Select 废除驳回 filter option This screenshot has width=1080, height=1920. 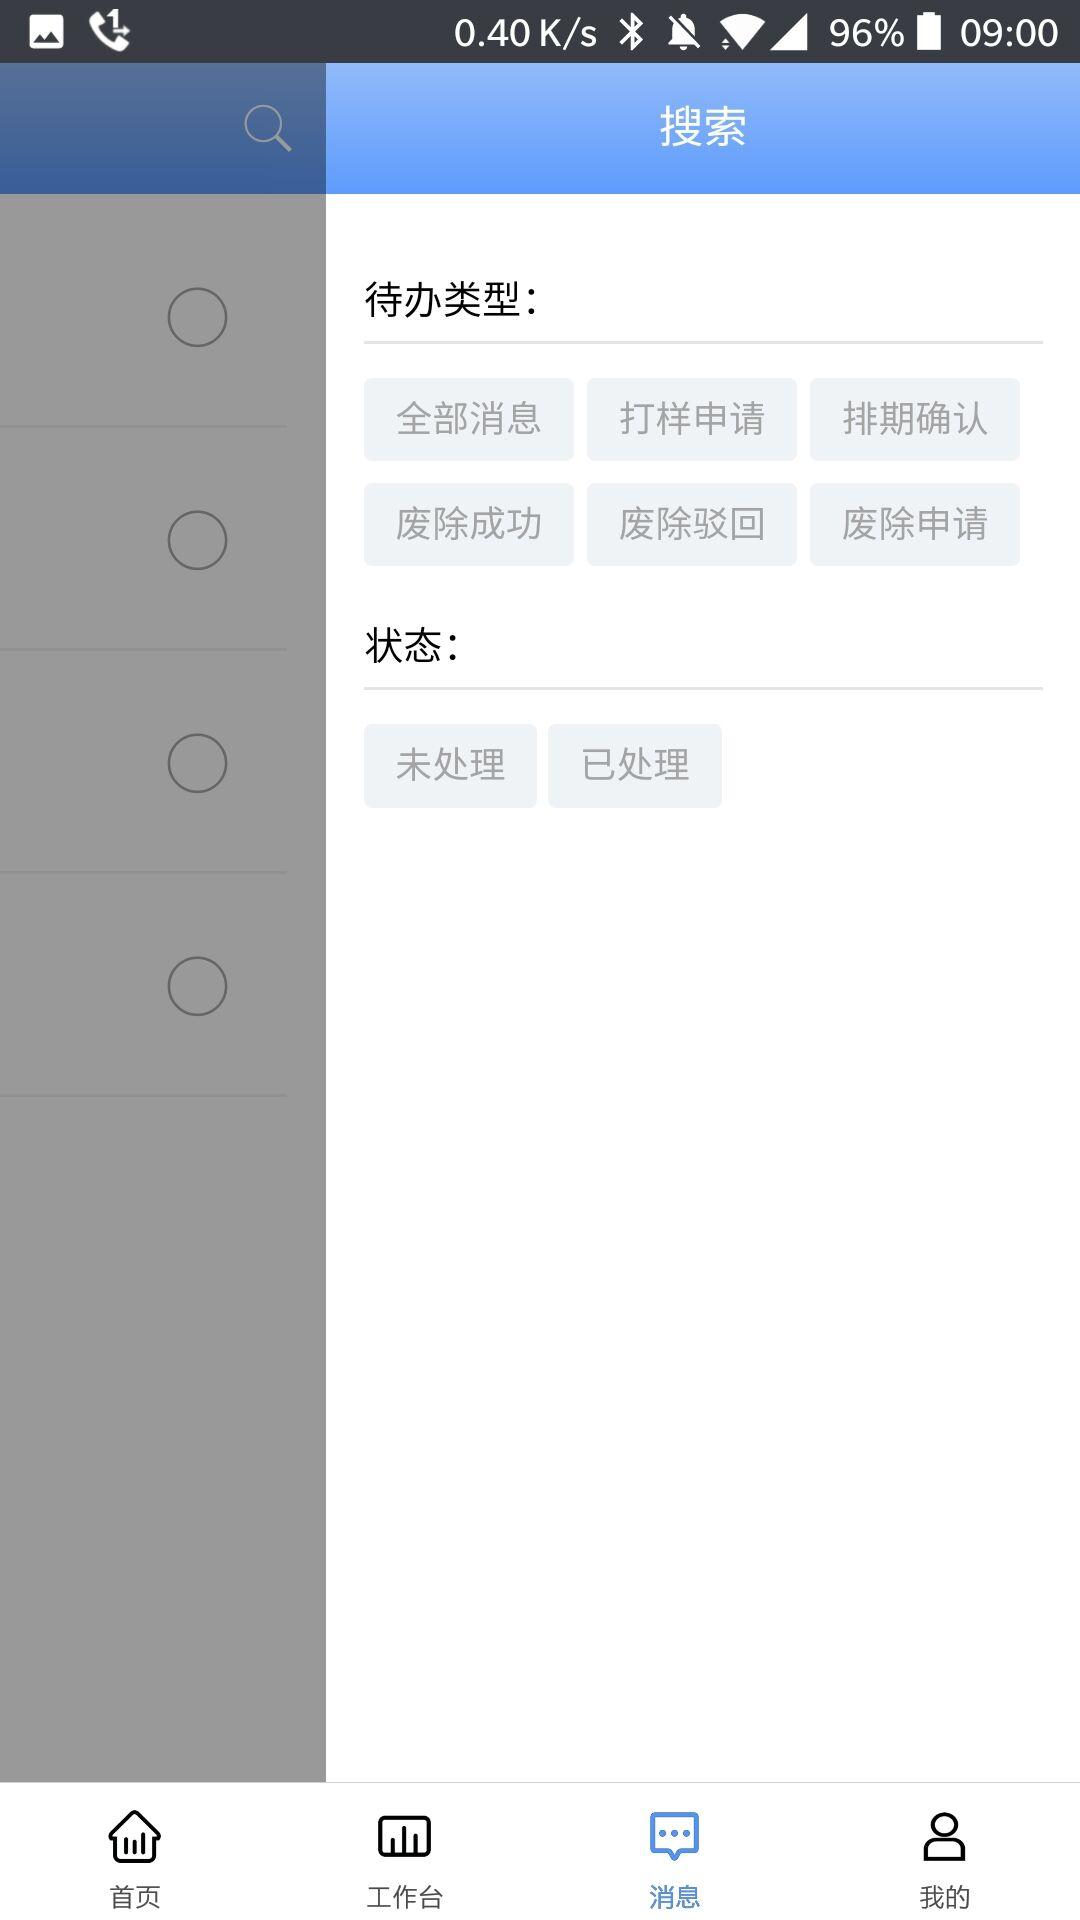[x=691, y=524]
